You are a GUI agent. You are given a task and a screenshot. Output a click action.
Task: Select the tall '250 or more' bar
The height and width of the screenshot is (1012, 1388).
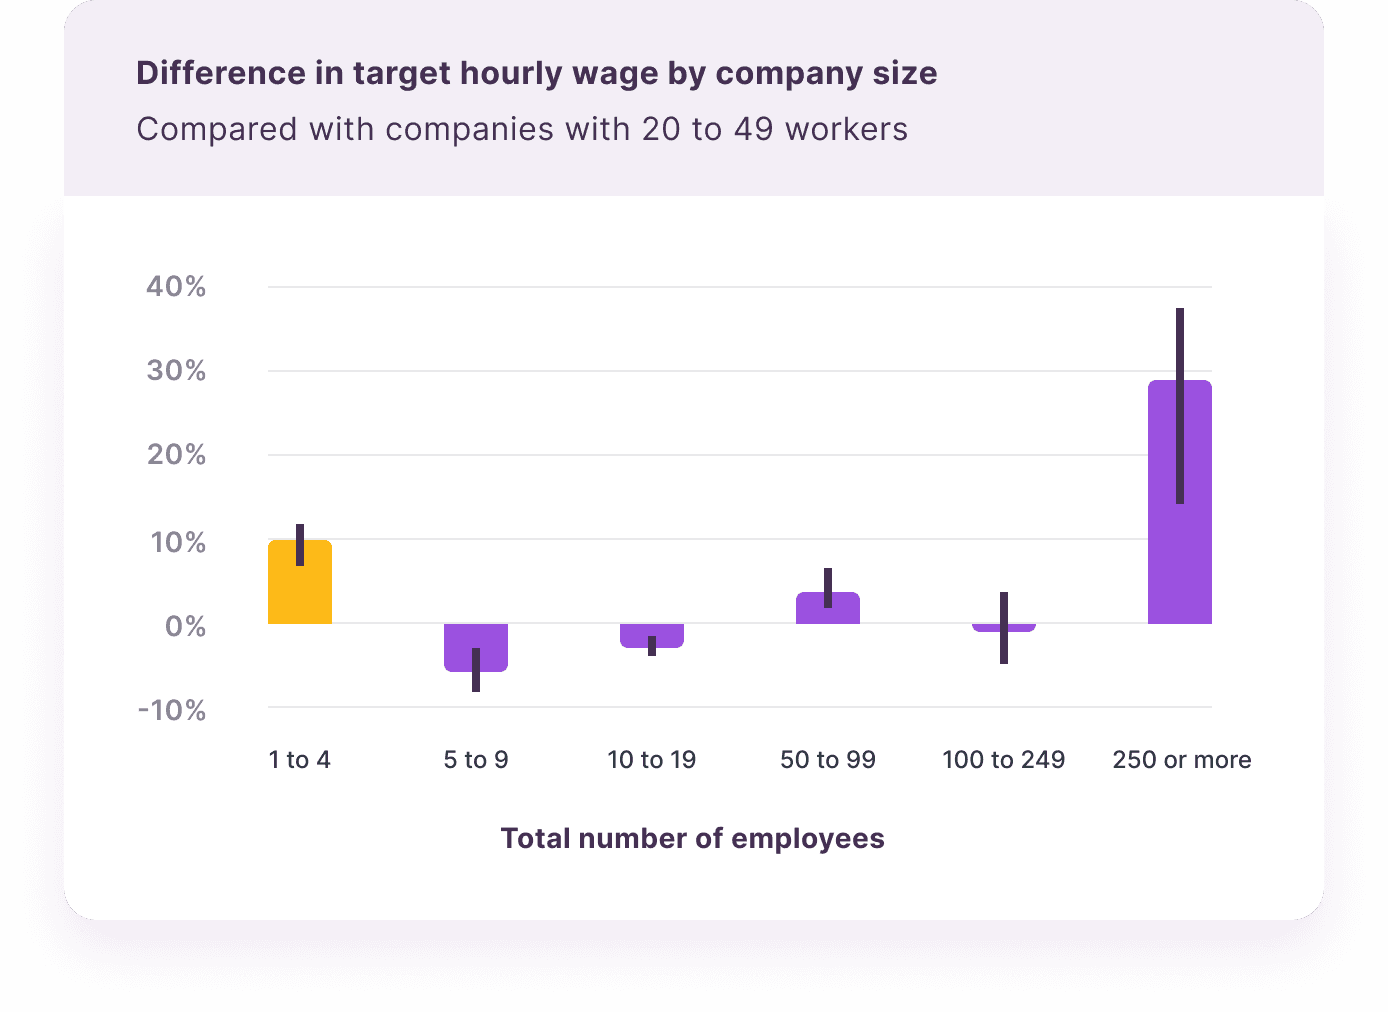point(1180,502)
